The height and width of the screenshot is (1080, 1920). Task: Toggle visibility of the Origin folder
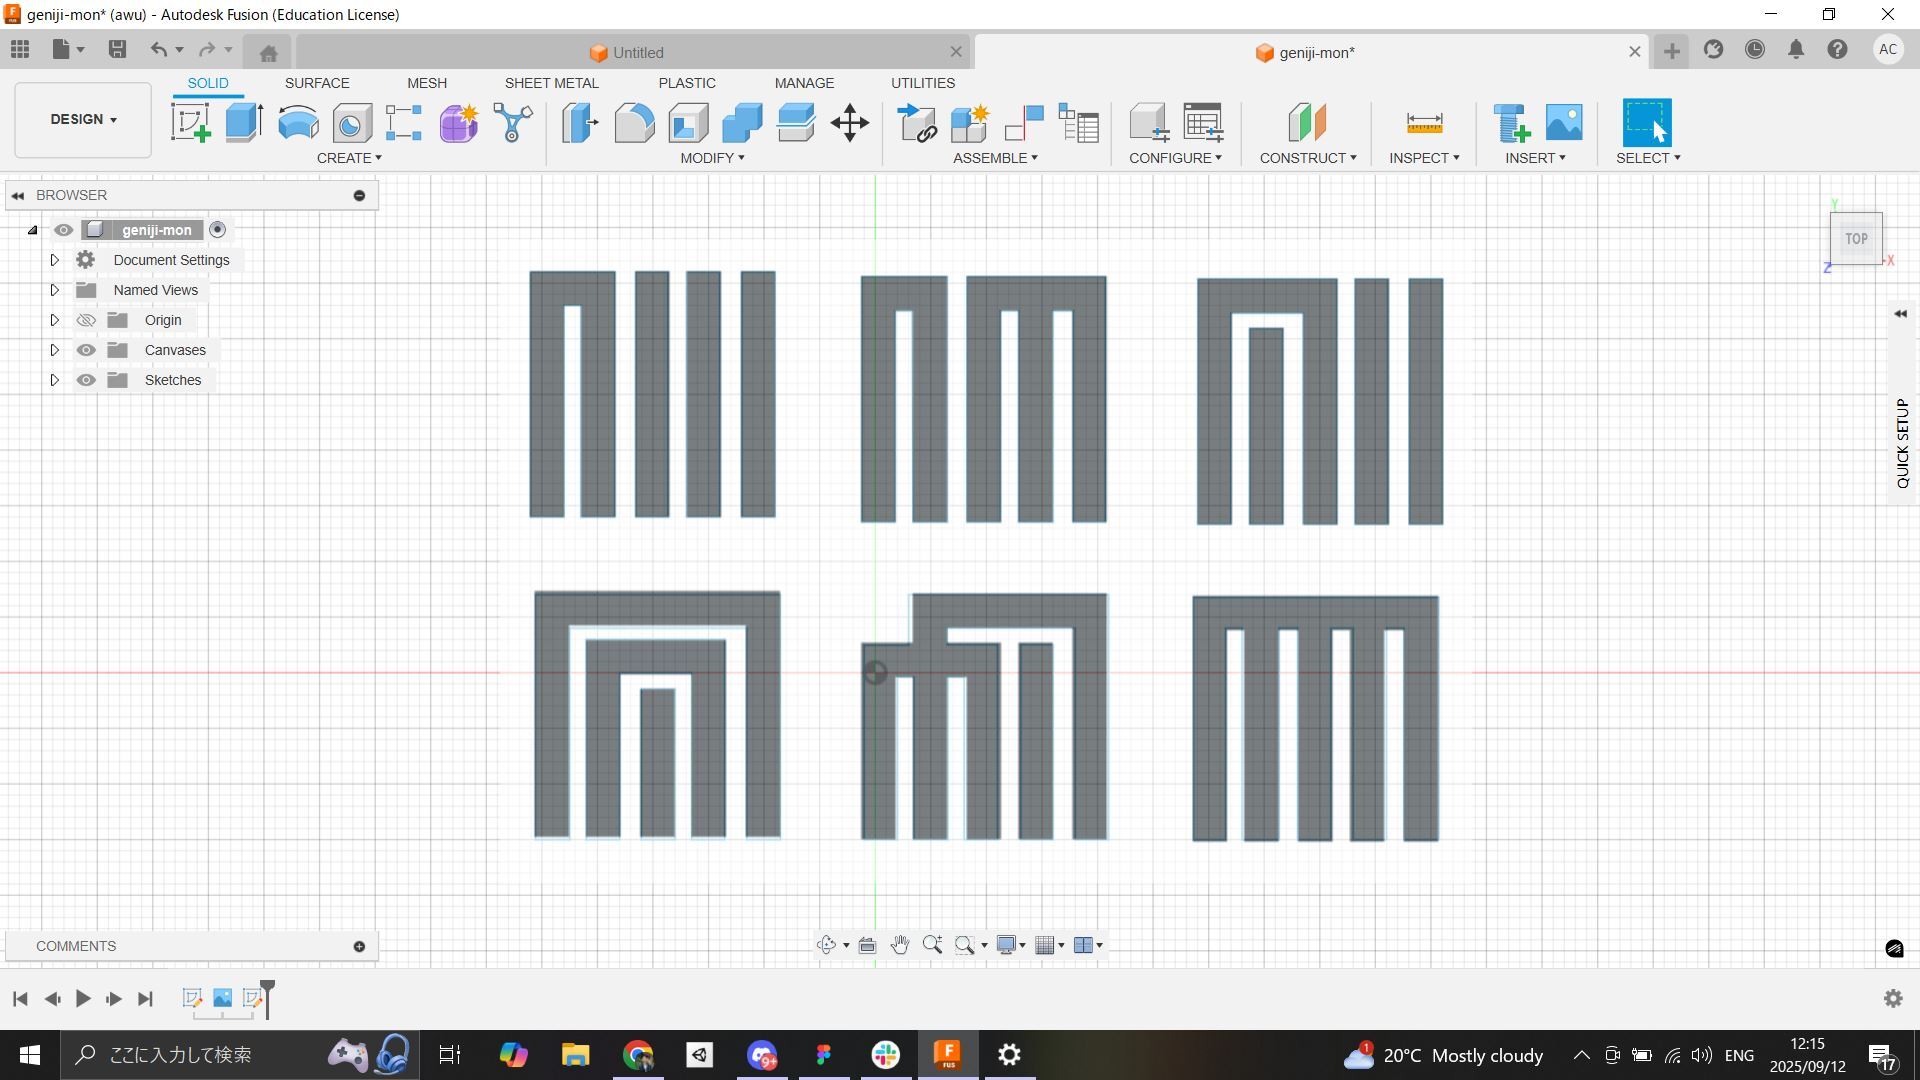(86, 320)
